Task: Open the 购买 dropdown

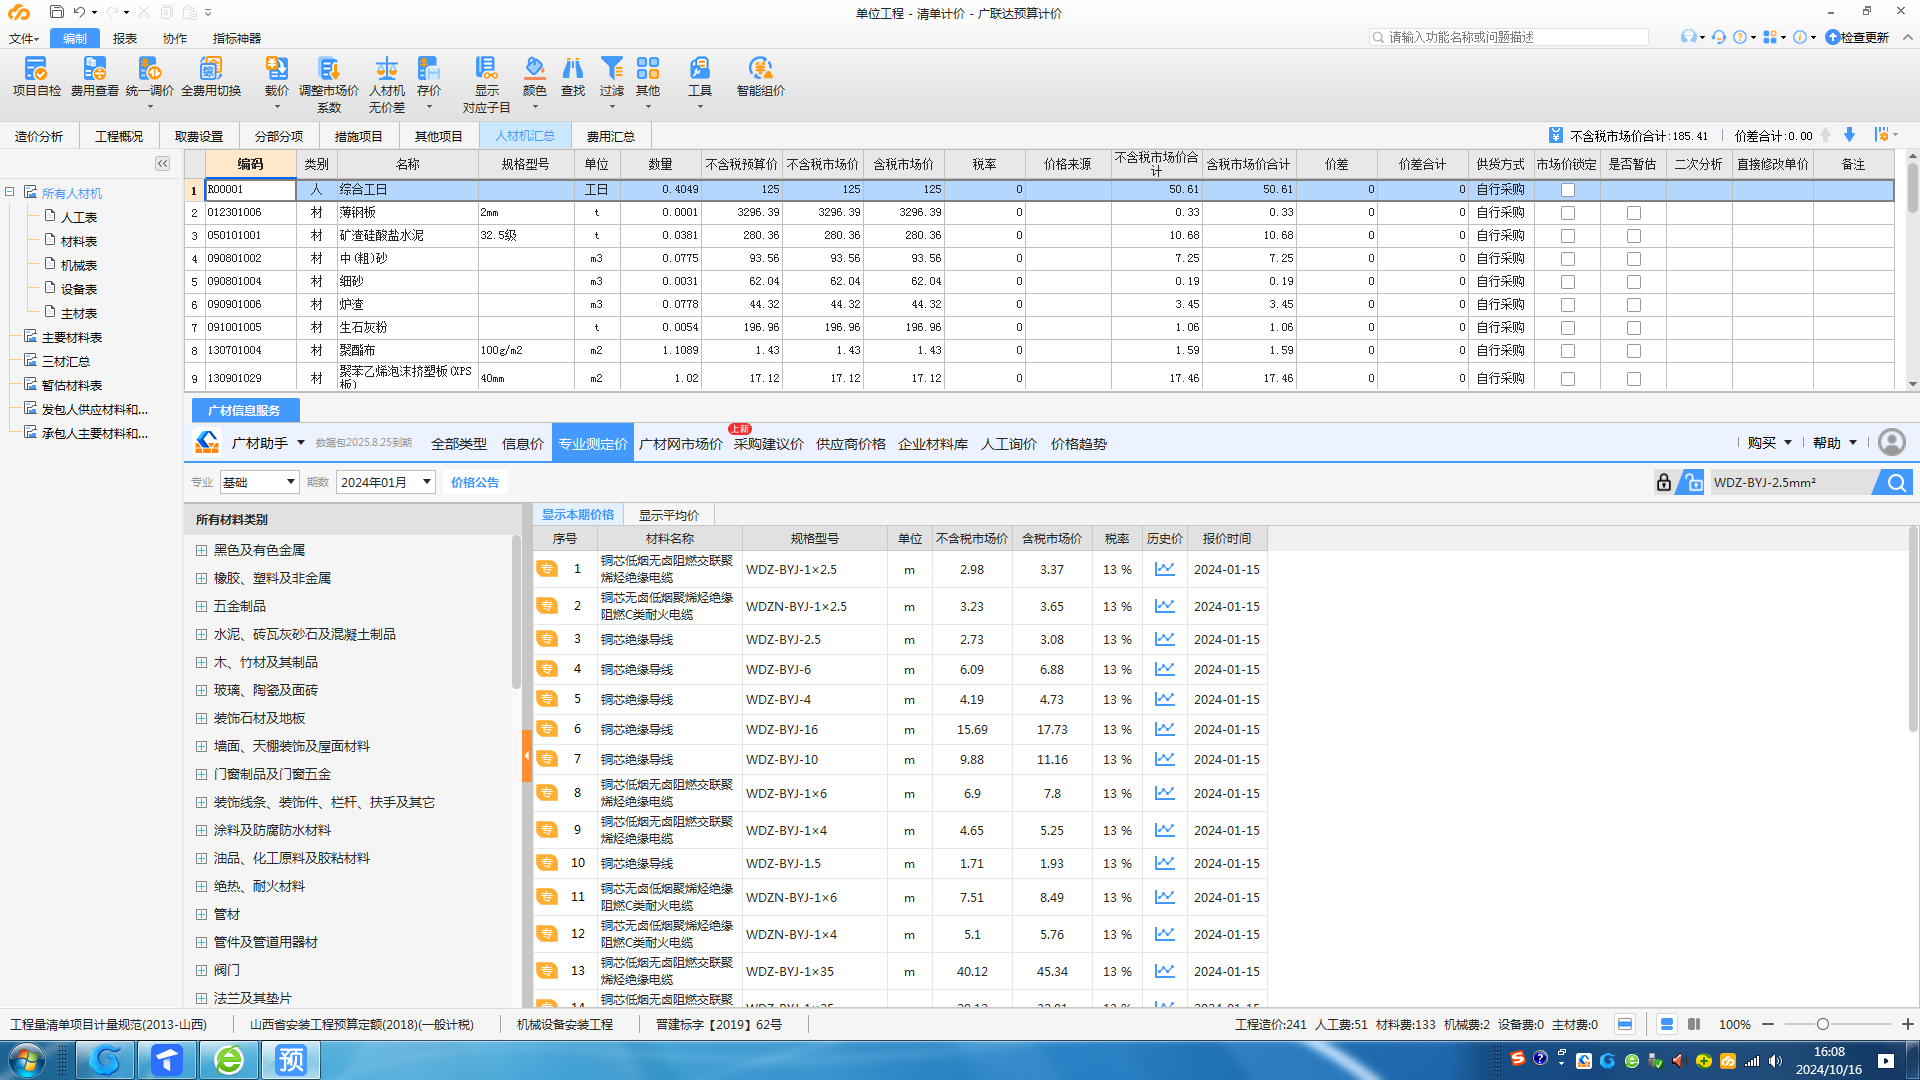Action: (x=1769, y=442)
